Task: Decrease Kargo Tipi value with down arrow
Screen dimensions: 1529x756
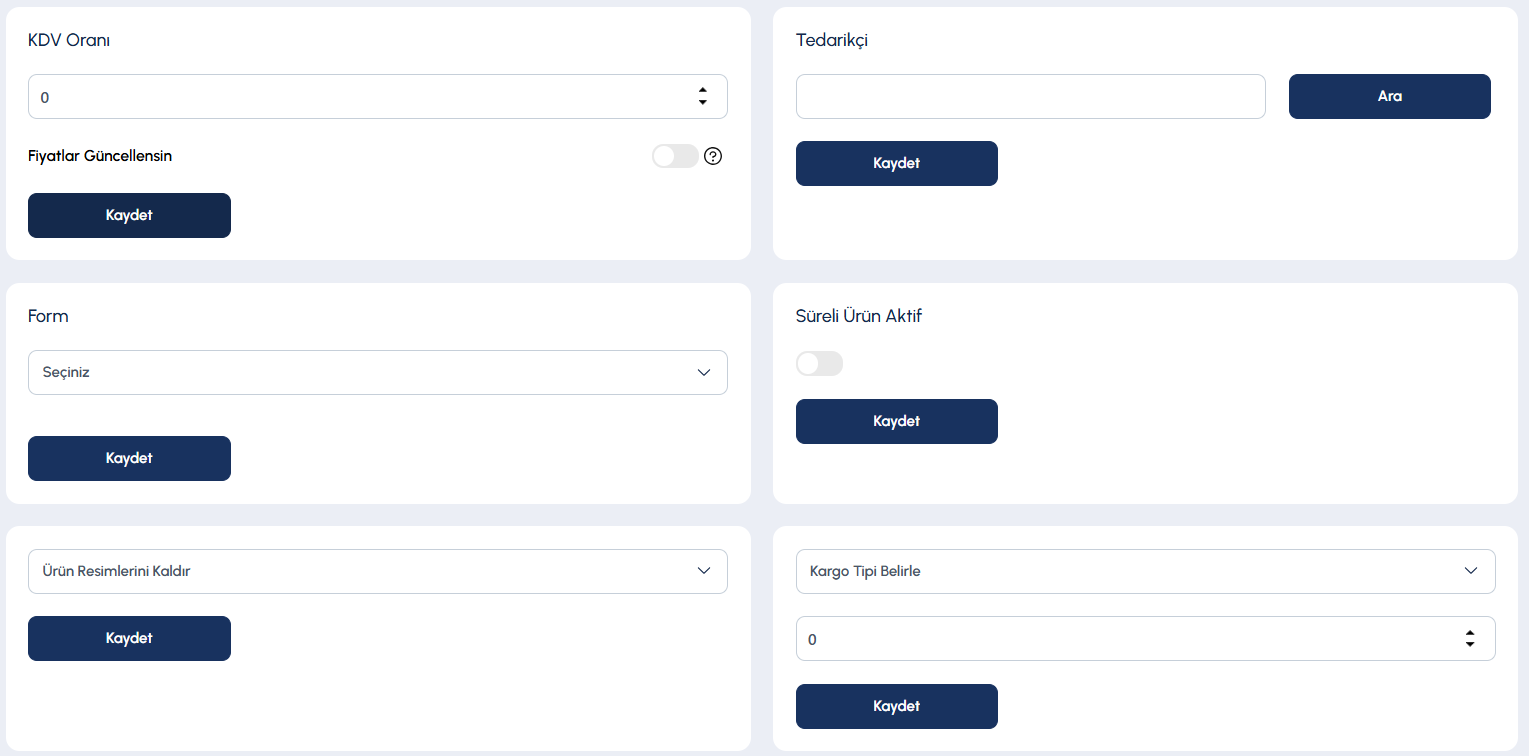Action: coord(1470,644)
